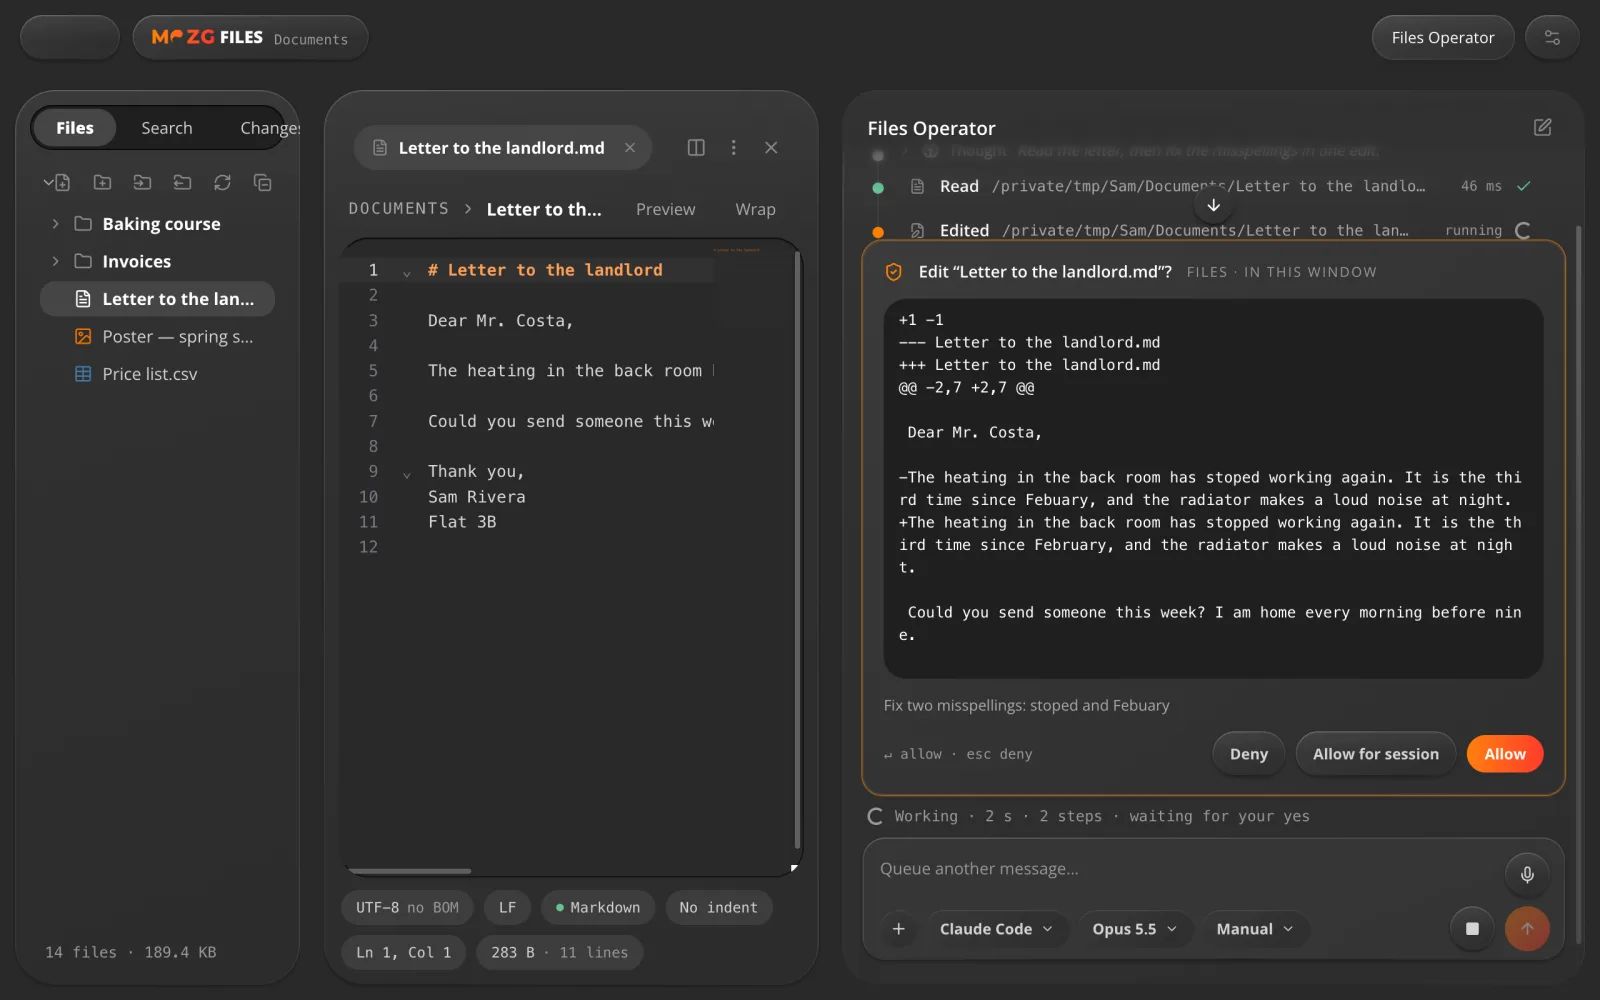Open the Opus 5.5 model dropdown

pos(1134,929)
